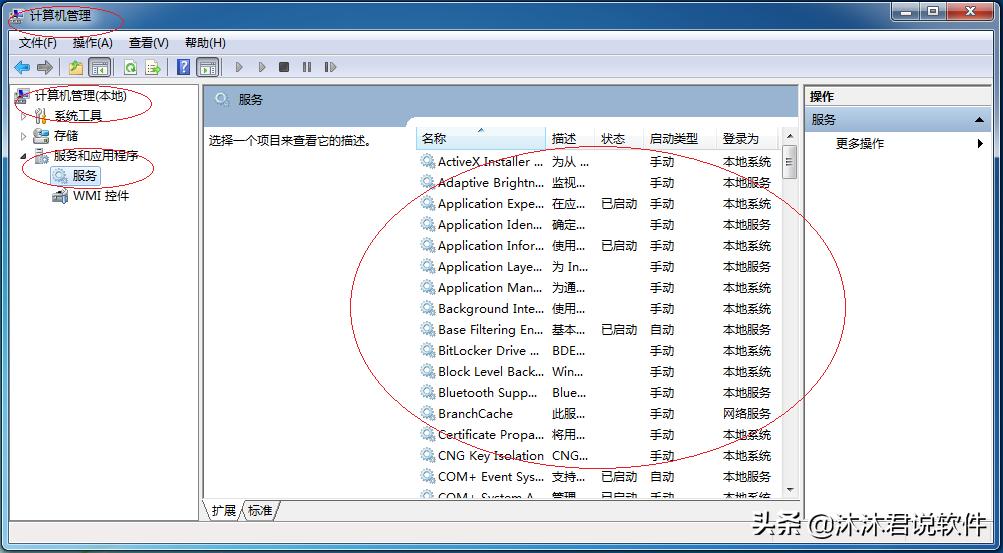This screenshot has width=1003, height=553.
Task: Click the second play arrow toolbar icon
Action: tap(262, 67)
